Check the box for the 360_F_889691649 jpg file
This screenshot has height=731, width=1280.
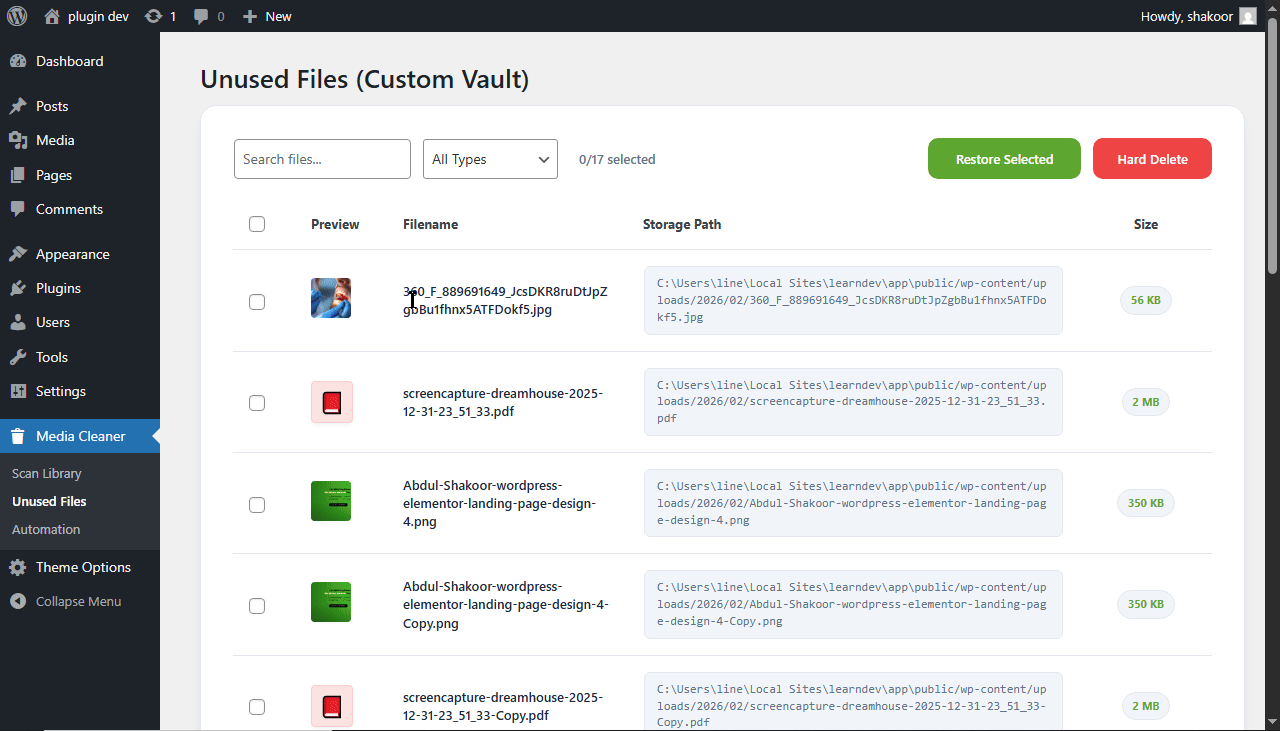[x=257, y=301]
